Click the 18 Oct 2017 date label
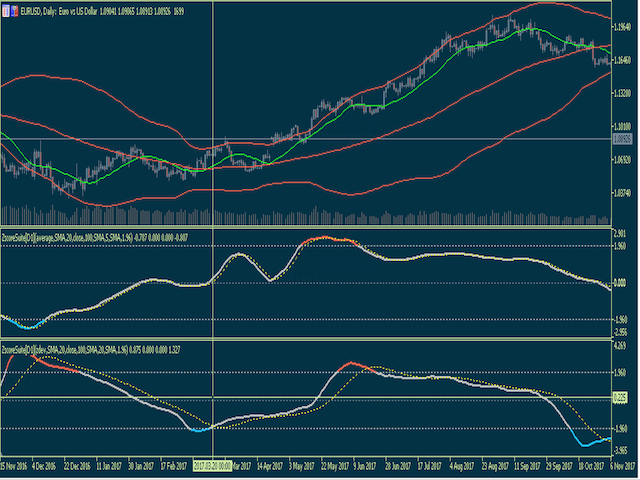 591,466
